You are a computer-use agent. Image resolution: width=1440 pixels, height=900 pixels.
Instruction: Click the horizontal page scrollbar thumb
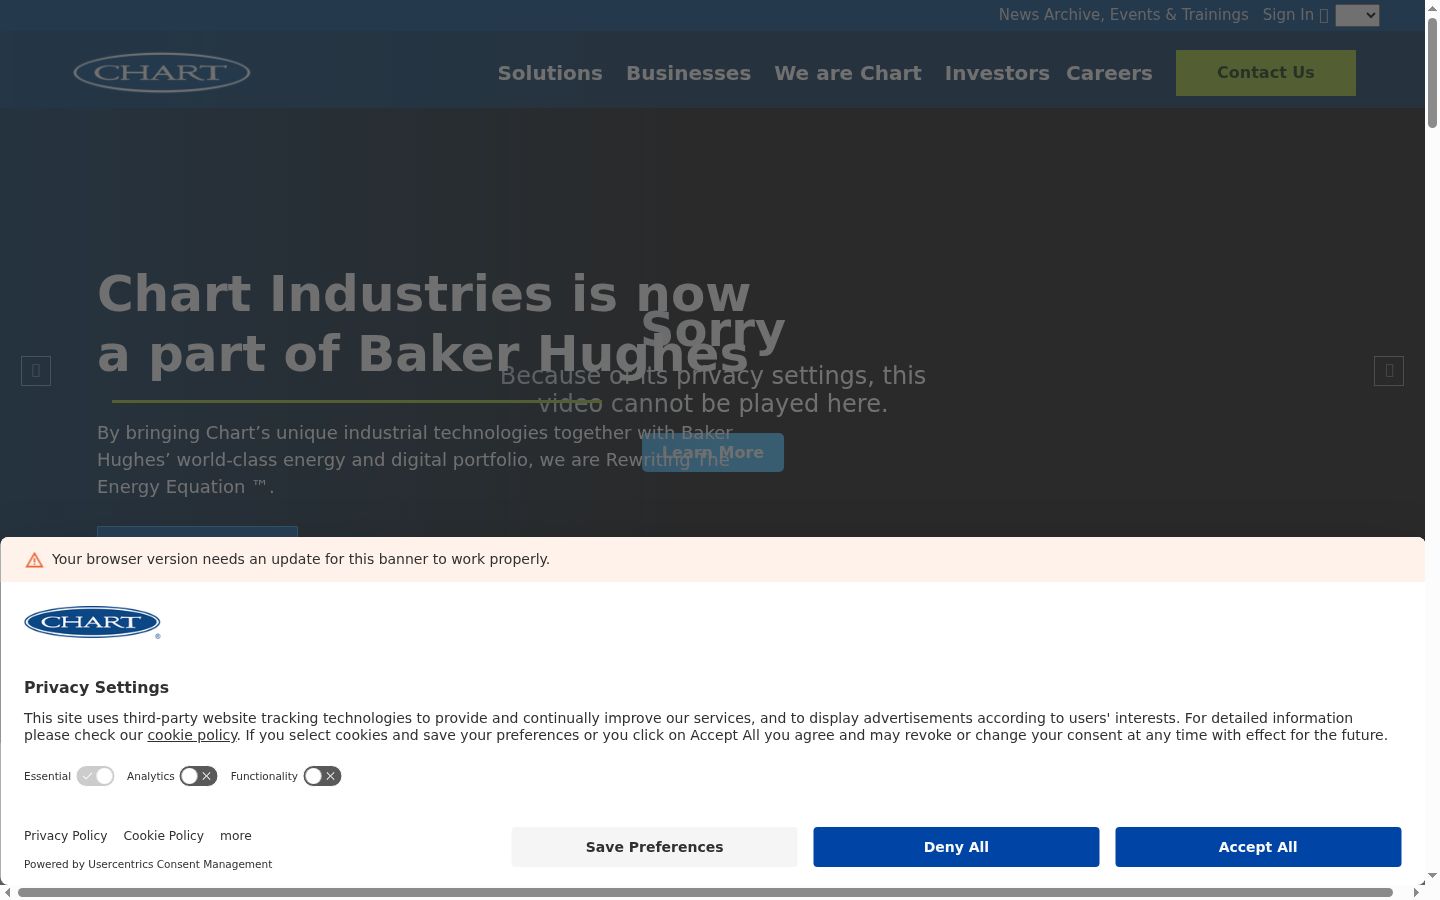pos(705,892)
